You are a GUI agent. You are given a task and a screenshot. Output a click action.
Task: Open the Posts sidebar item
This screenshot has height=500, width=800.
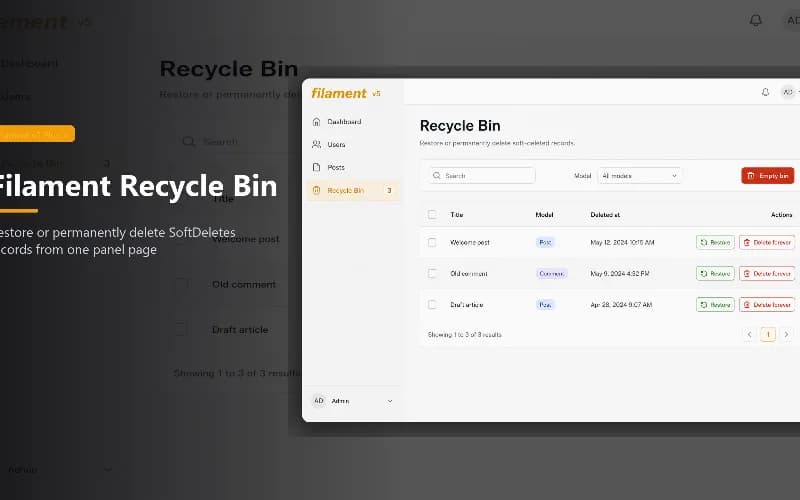coord(352,167)
